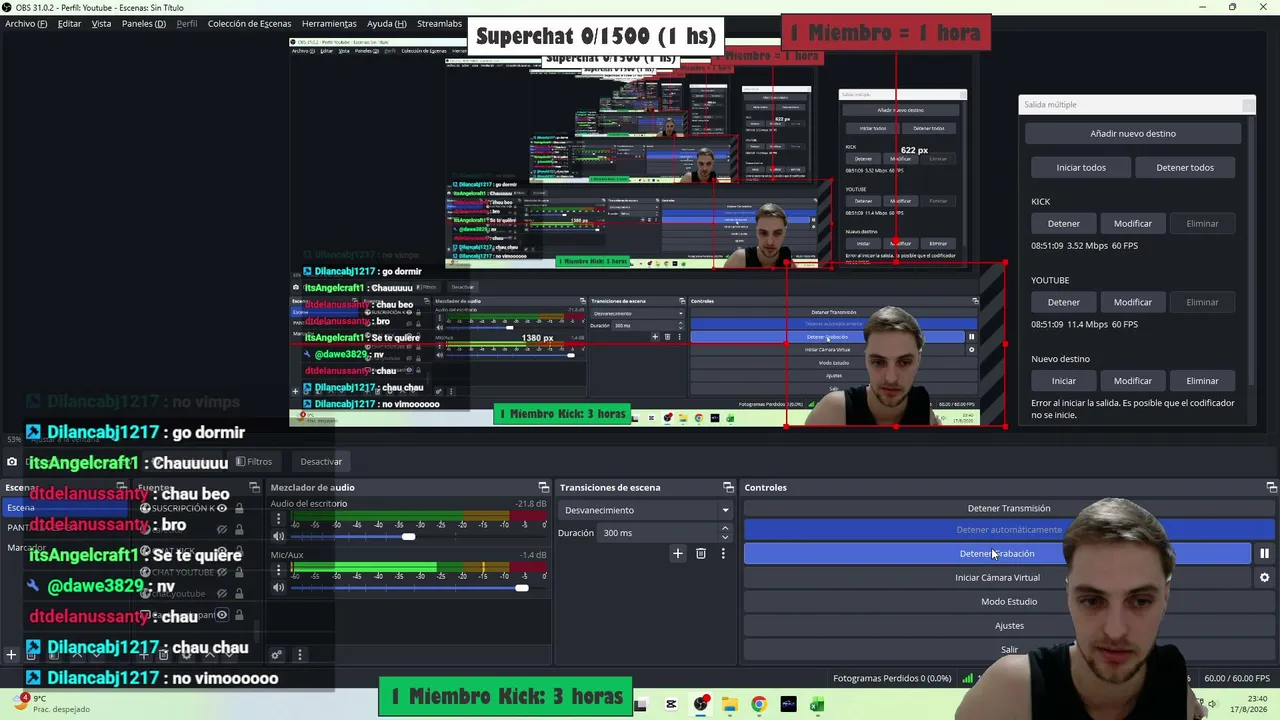Open Mic/Aux options menu

click(278, 571)
